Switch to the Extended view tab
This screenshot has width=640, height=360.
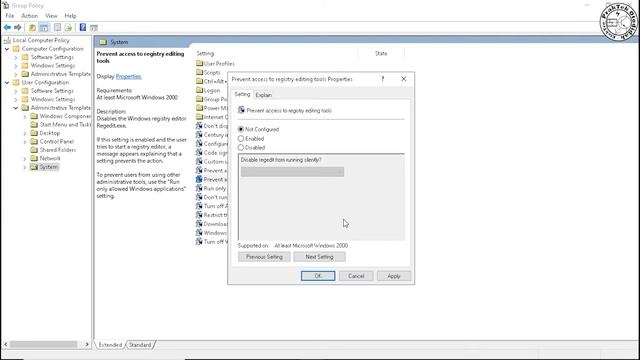click(110, 345)
